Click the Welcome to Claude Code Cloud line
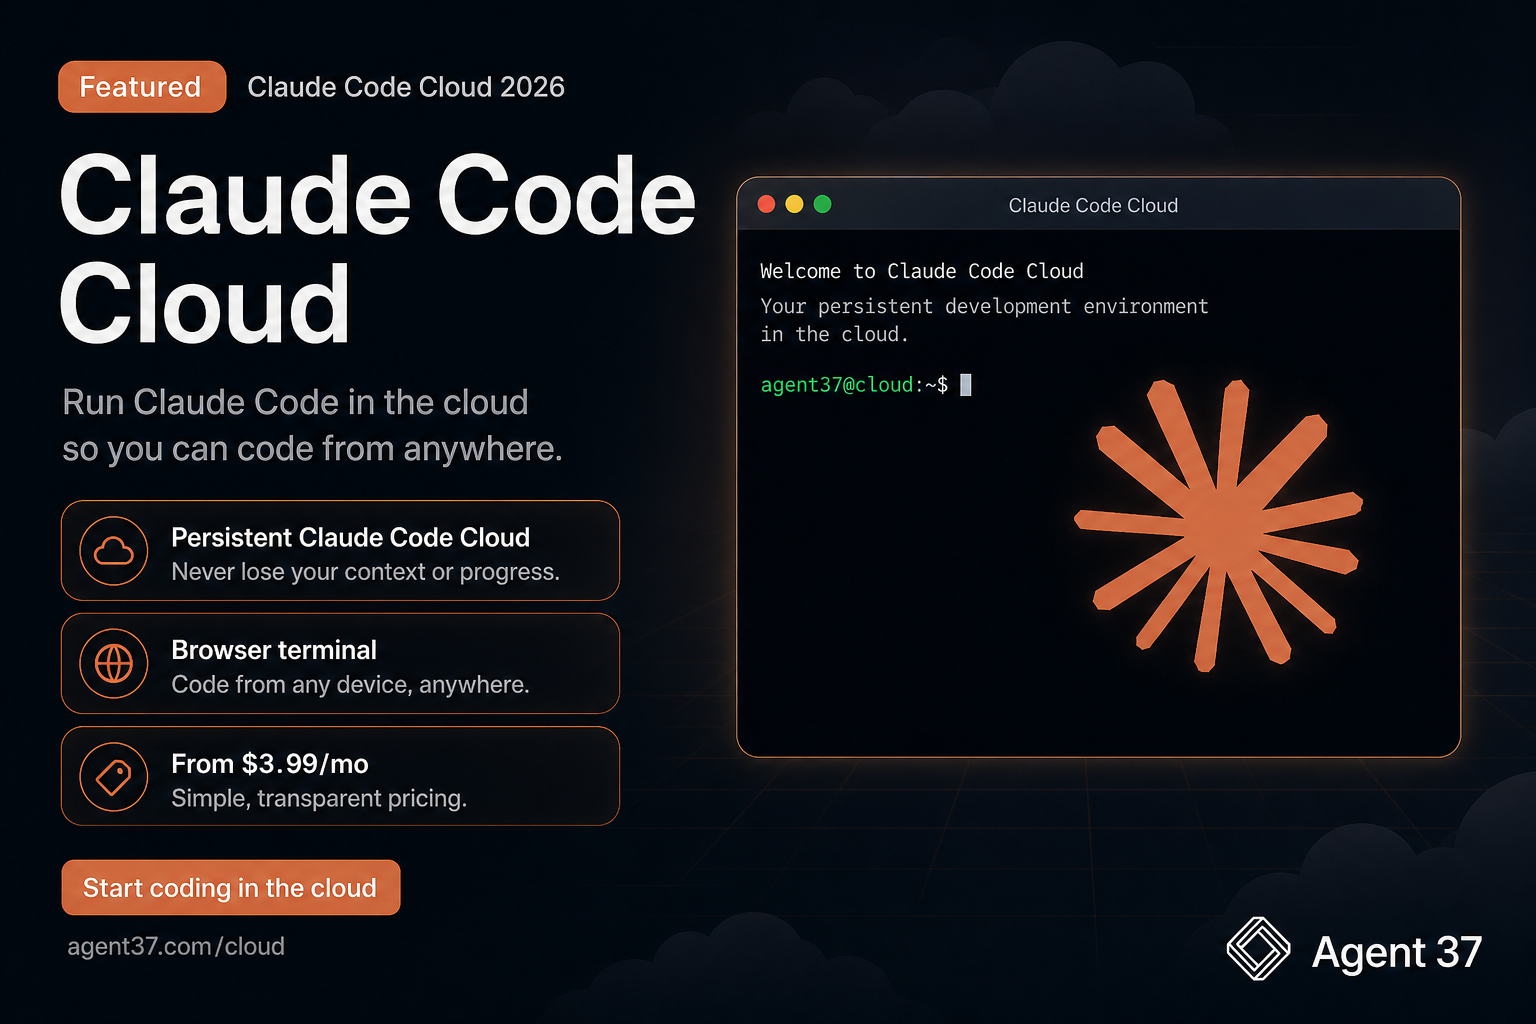This screenshot has height=1024, width=1536. (922, 271)
